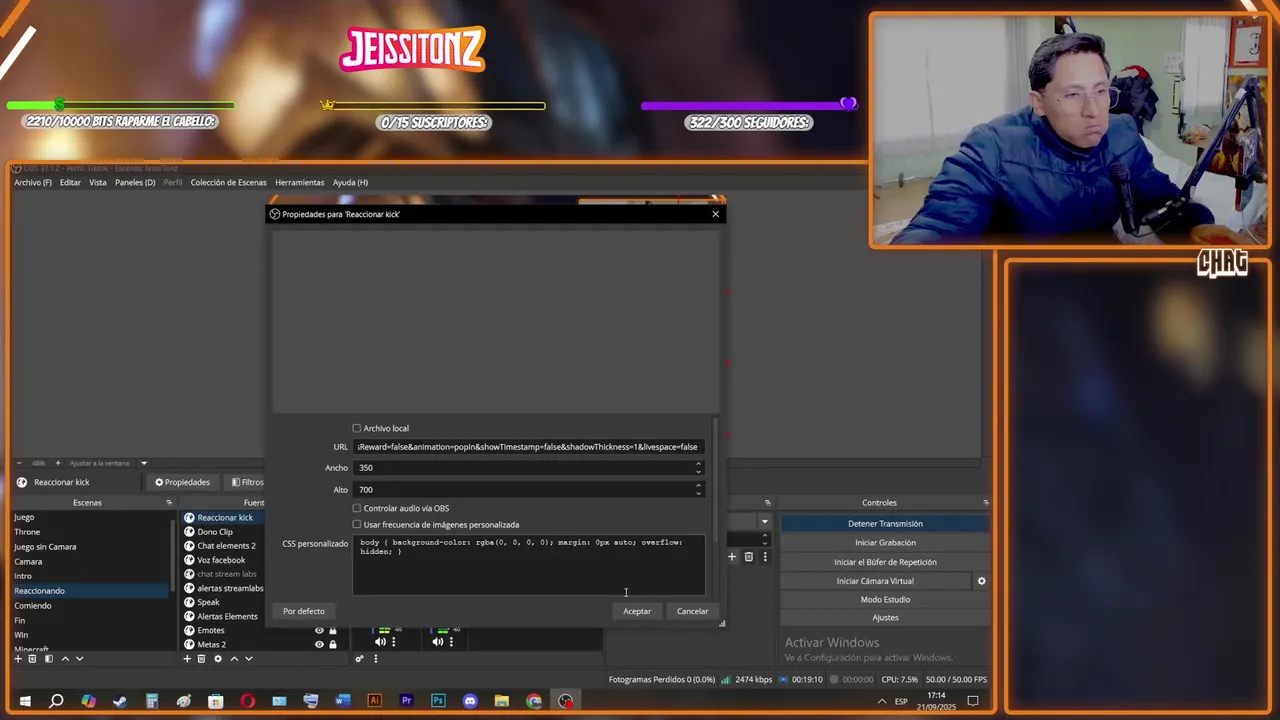Image resolution: width=1280 pixels, height=720 pixels.
Task: Open the Vista menu
Action: [98, 182]
